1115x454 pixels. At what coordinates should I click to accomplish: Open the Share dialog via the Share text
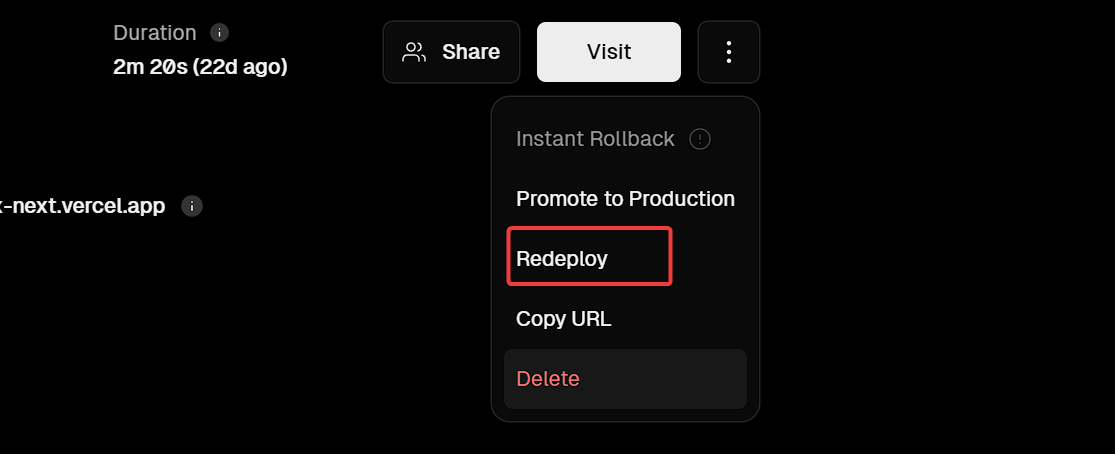pos(471,52)
